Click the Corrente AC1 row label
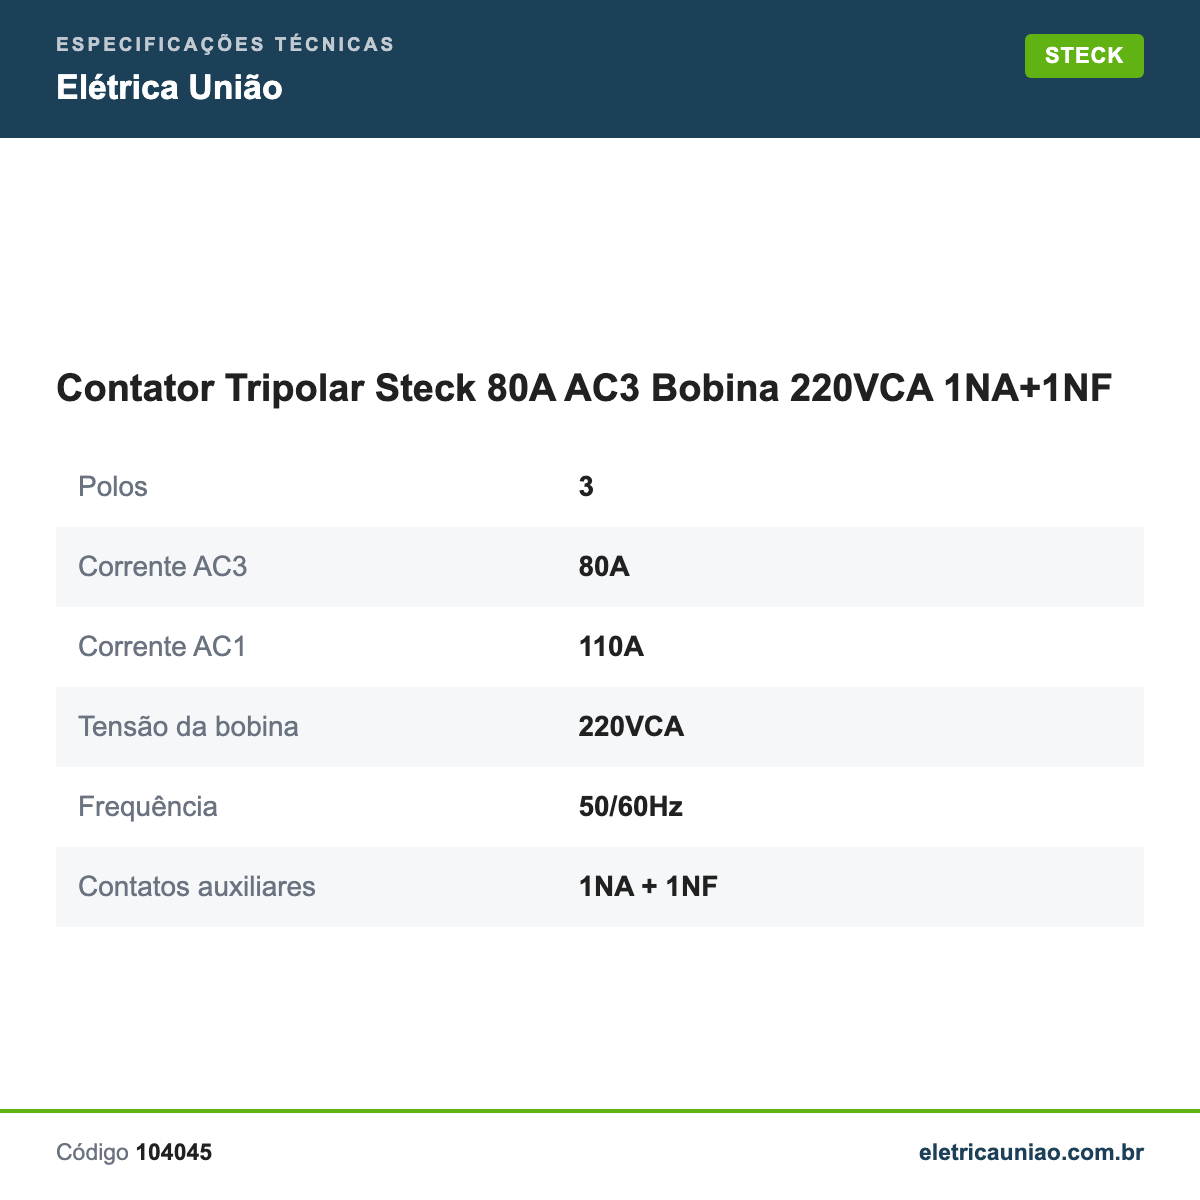 (x=162, y=647)
